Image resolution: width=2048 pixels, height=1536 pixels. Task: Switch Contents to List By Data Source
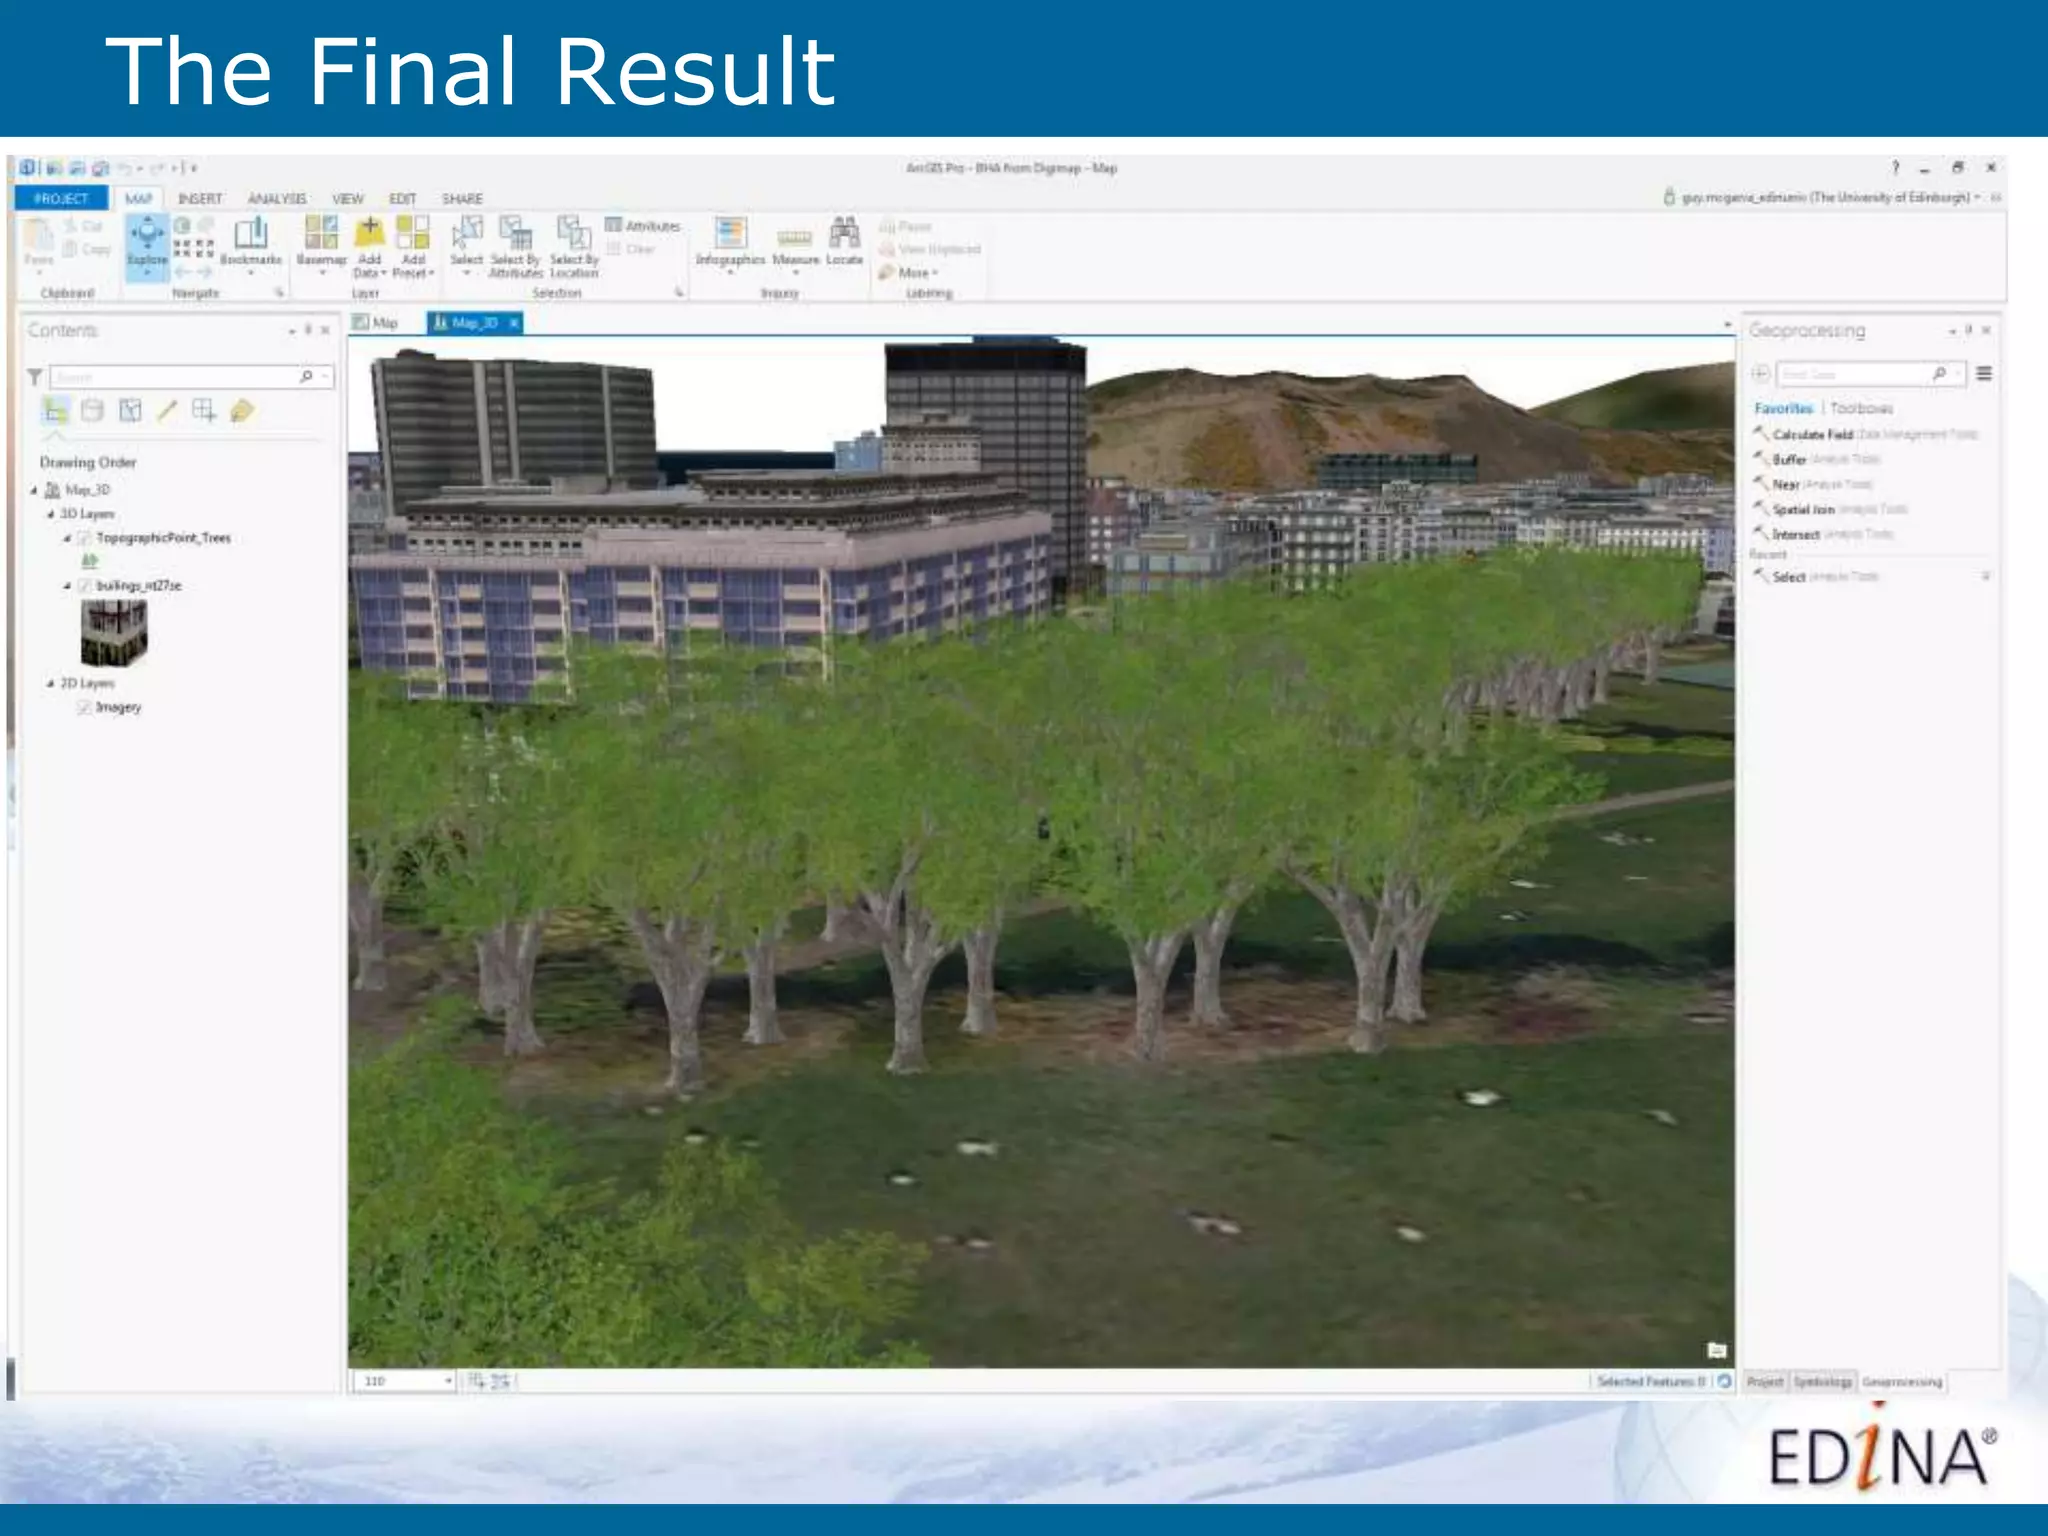click(92, 410)
